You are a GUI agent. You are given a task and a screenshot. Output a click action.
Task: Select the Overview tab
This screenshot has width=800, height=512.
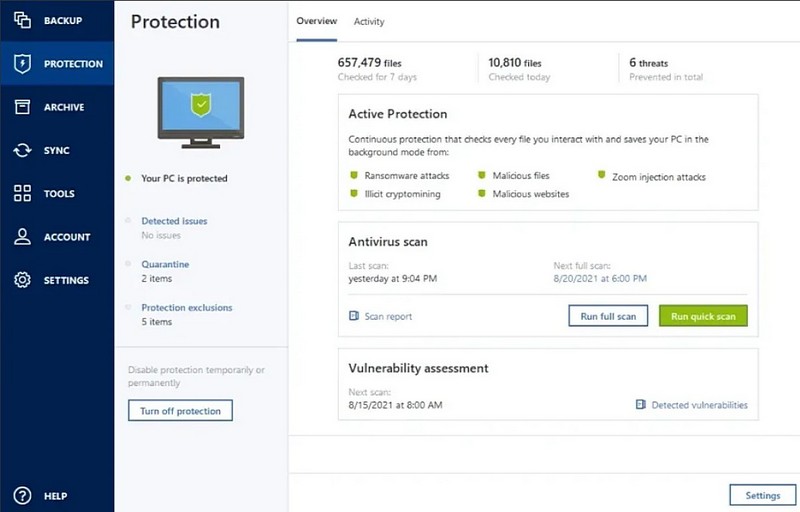point(317,21)
